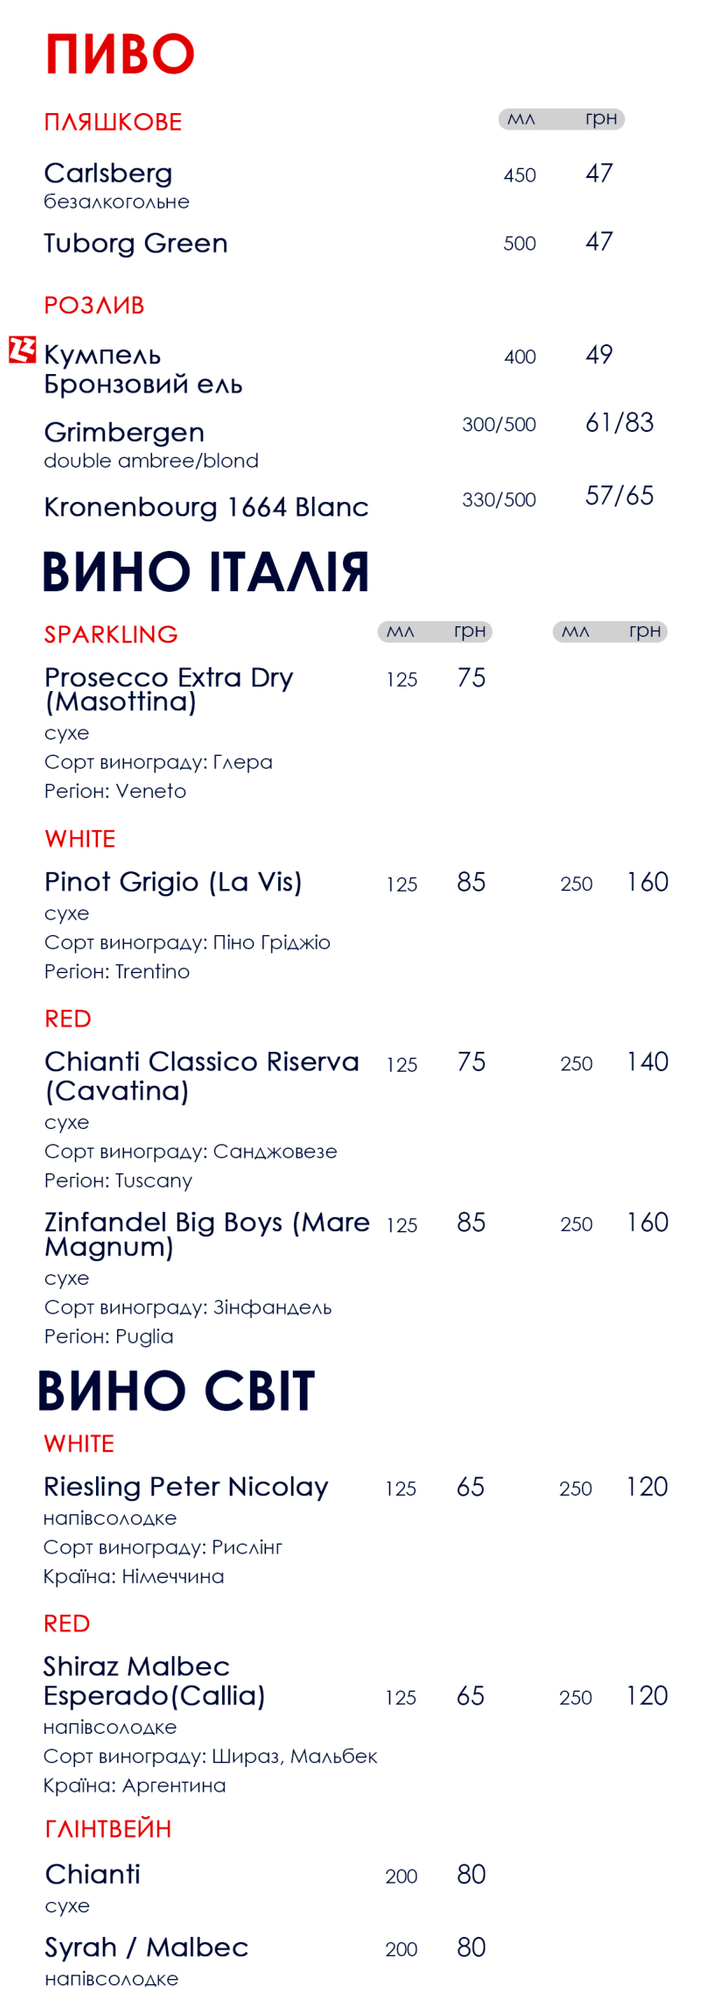Select the ПЛЯШКОВЕ subsection label
Viewport: 702px width, 1996px height.
click(x=113, y=122)
